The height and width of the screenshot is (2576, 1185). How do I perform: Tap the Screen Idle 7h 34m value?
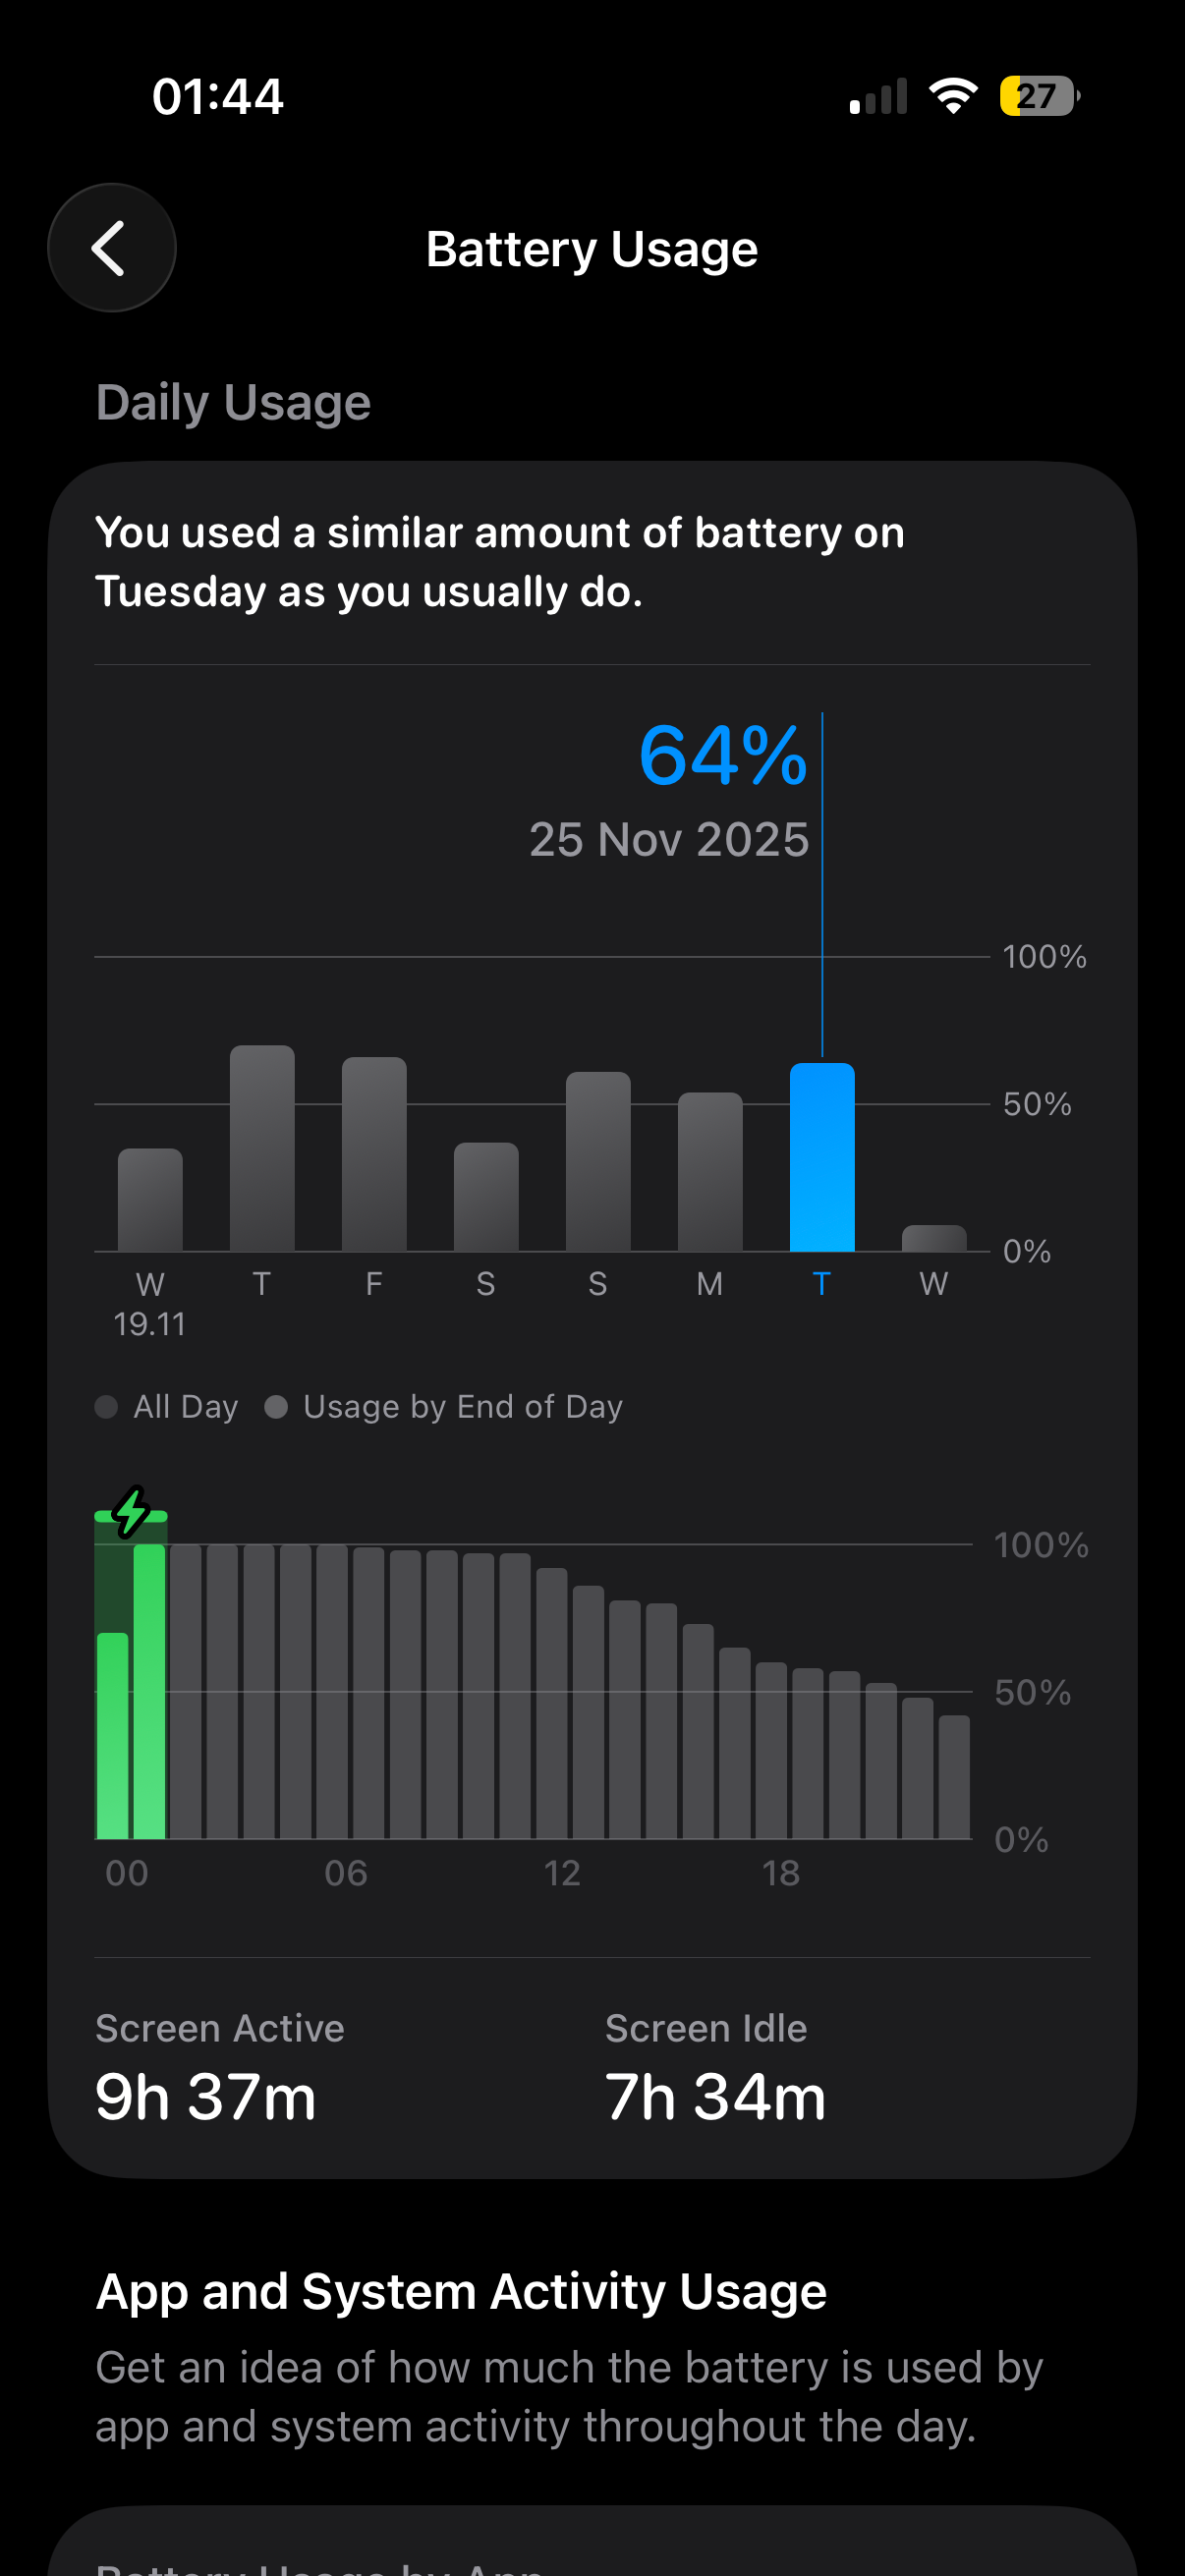tap(715, 2096)
